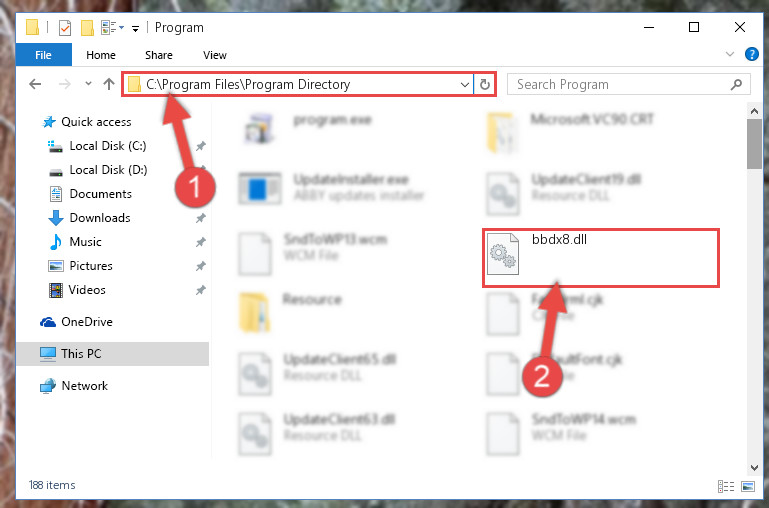Click the vertical scrollbar down arrow
The image size is (769, 508).
pos(754,467)
